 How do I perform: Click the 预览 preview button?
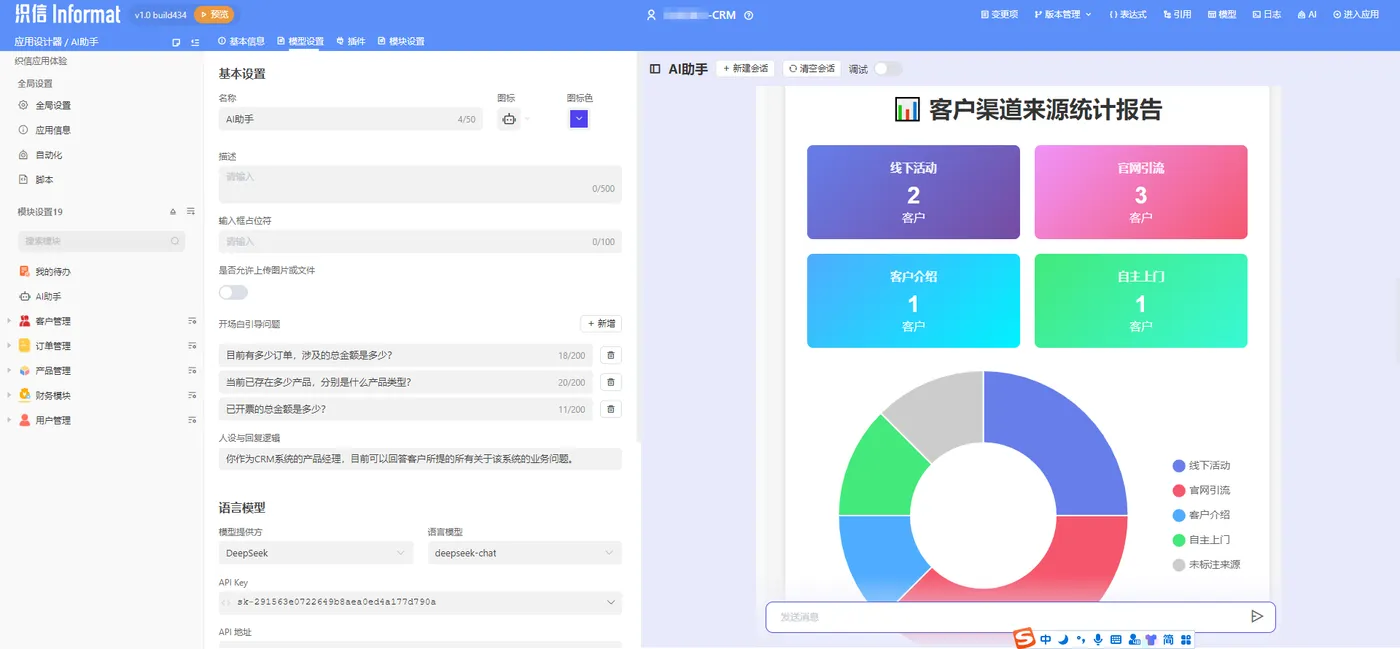coord(213,15)
